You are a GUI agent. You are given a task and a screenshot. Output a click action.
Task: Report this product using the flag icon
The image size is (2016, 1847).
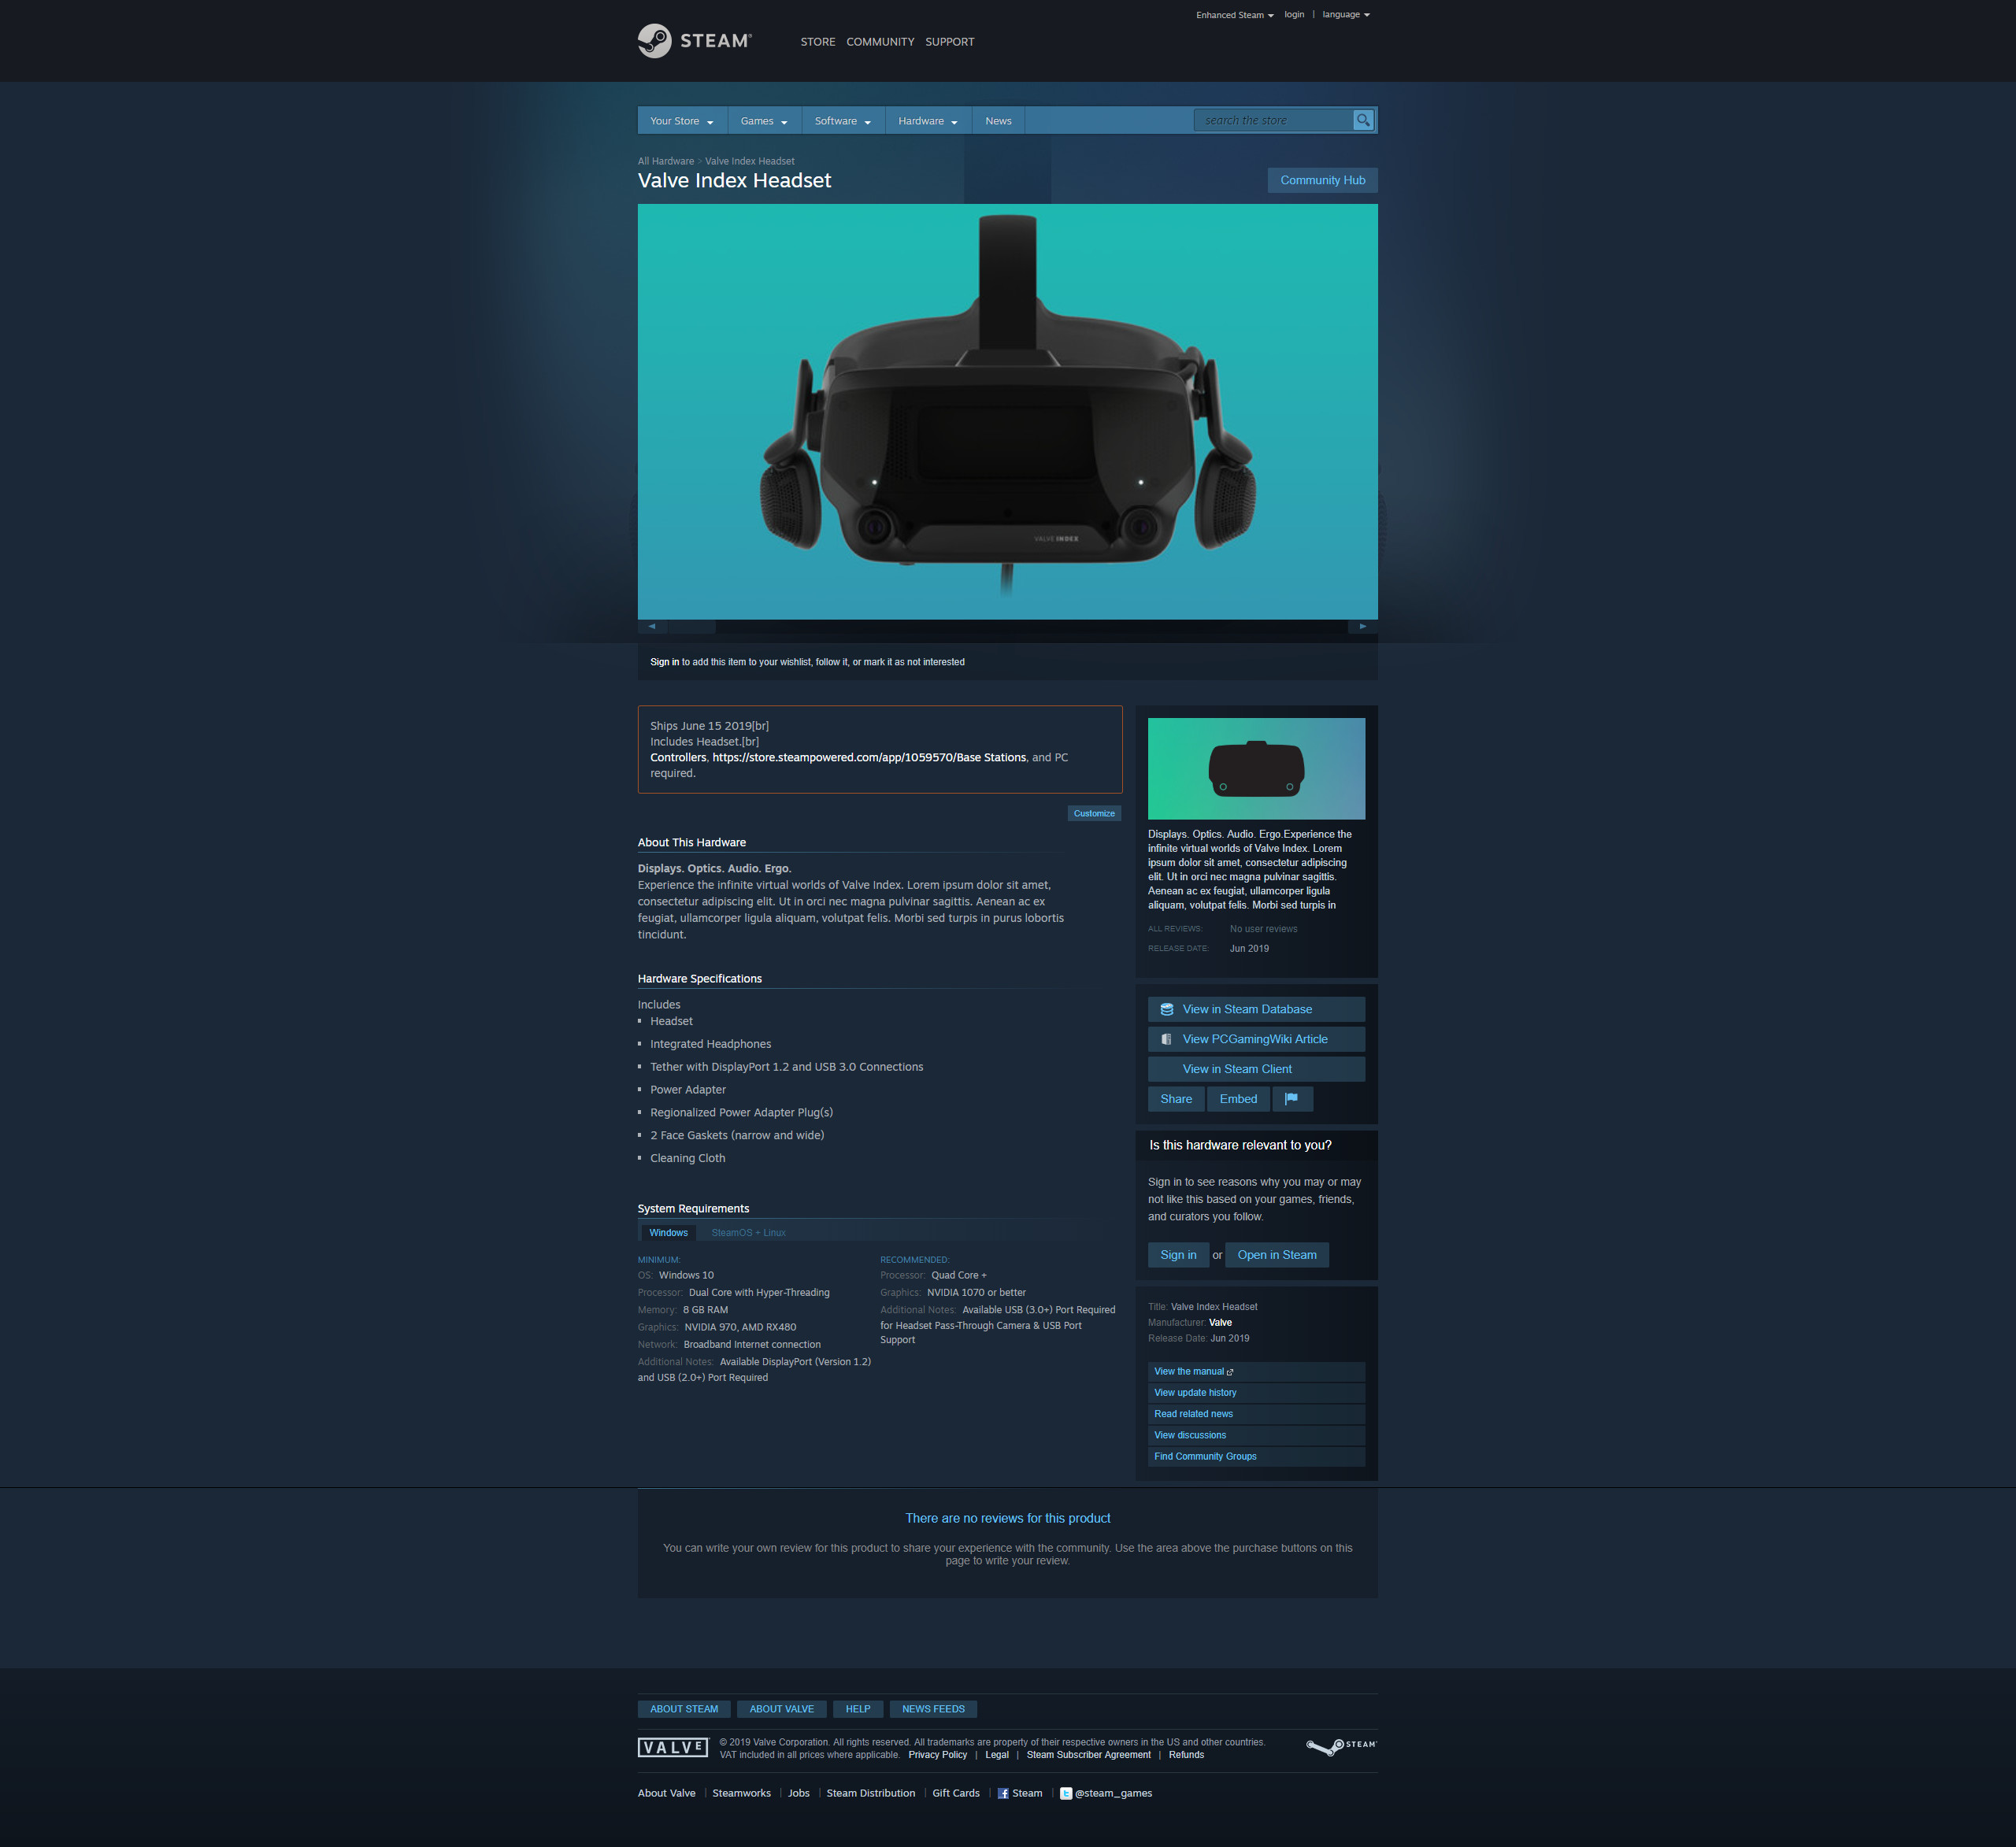(1292, 1098)
